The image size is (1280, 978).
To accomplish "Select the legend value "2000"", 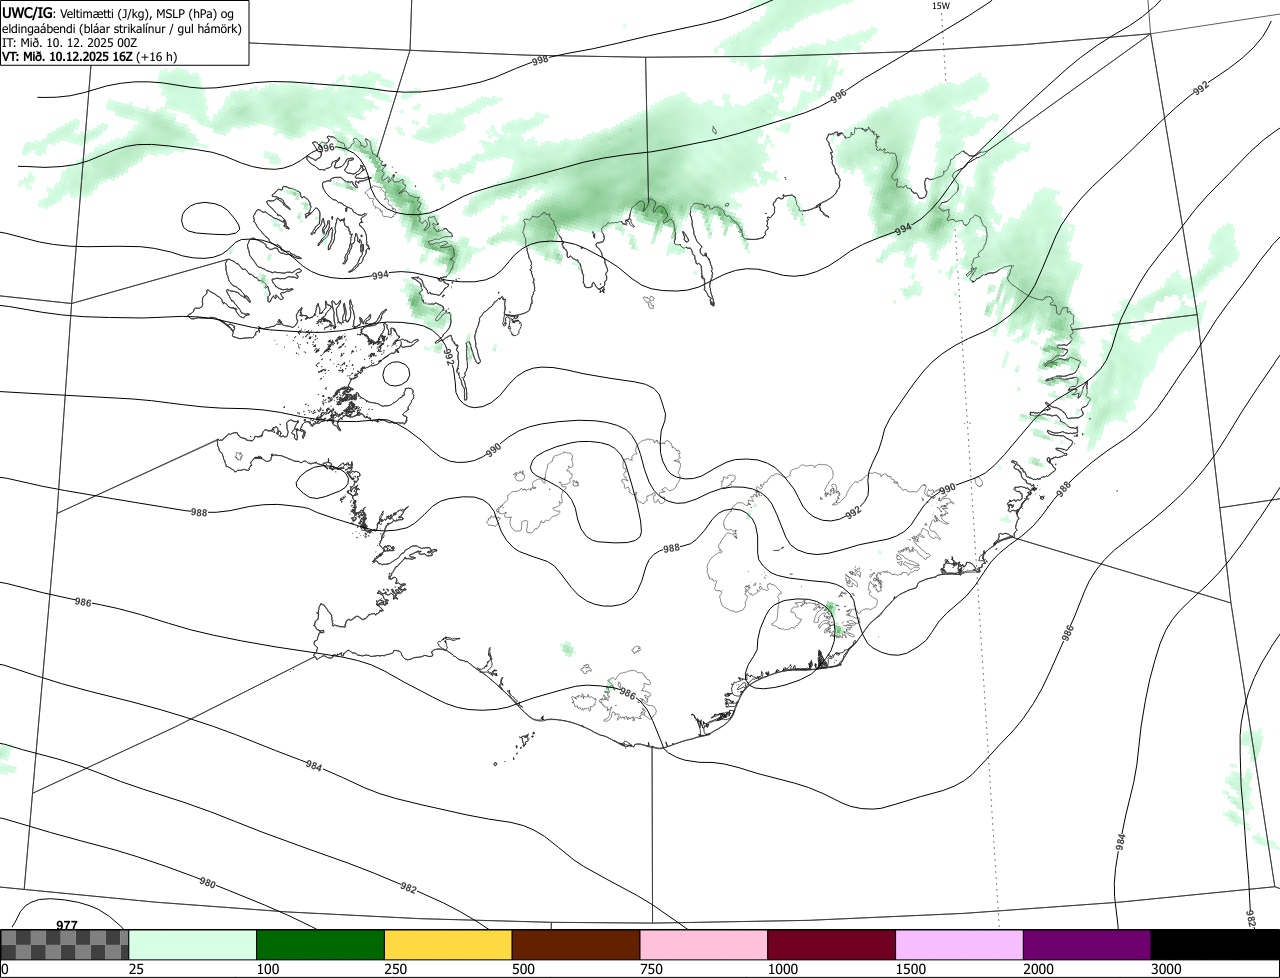I will [x=1039, y=969].
